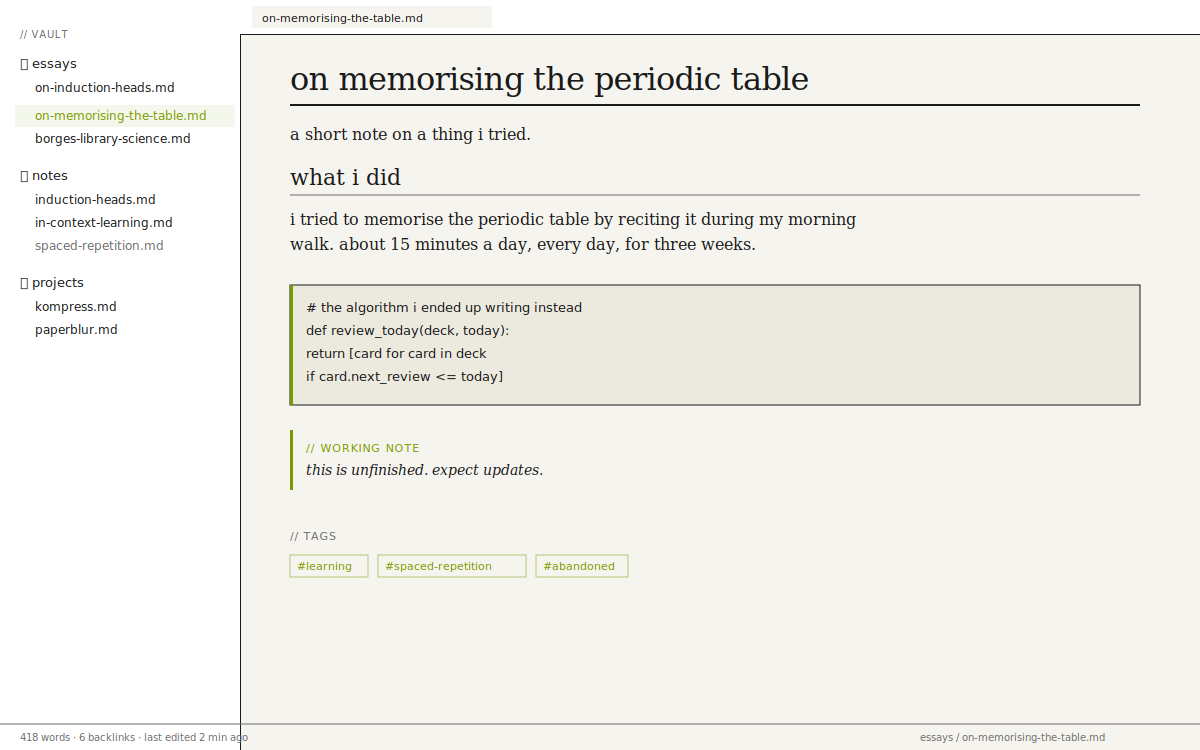Click the essays folder icon
Viewport: 1200px width, 750px height.
[24, 64]
